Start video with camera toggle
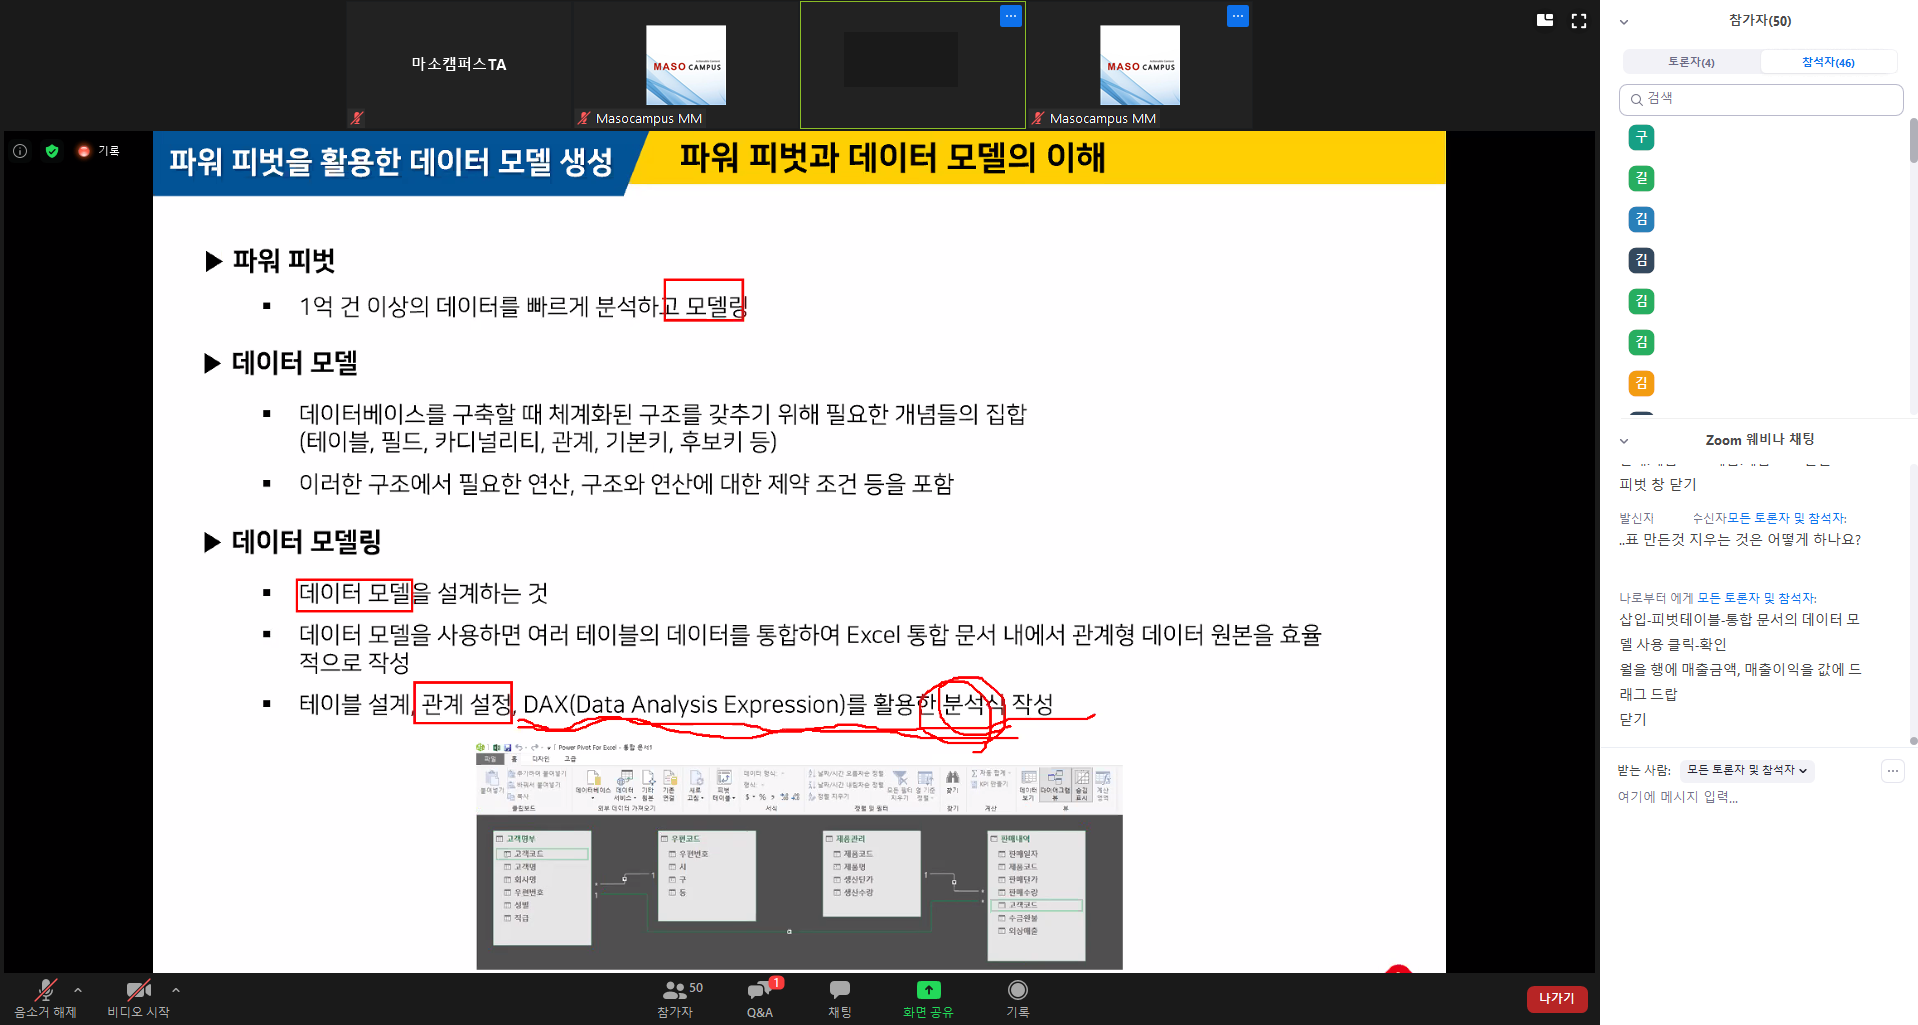The width and height of the screenshot is (1918, 1025). pyautogui.click(x=138, y=990)
